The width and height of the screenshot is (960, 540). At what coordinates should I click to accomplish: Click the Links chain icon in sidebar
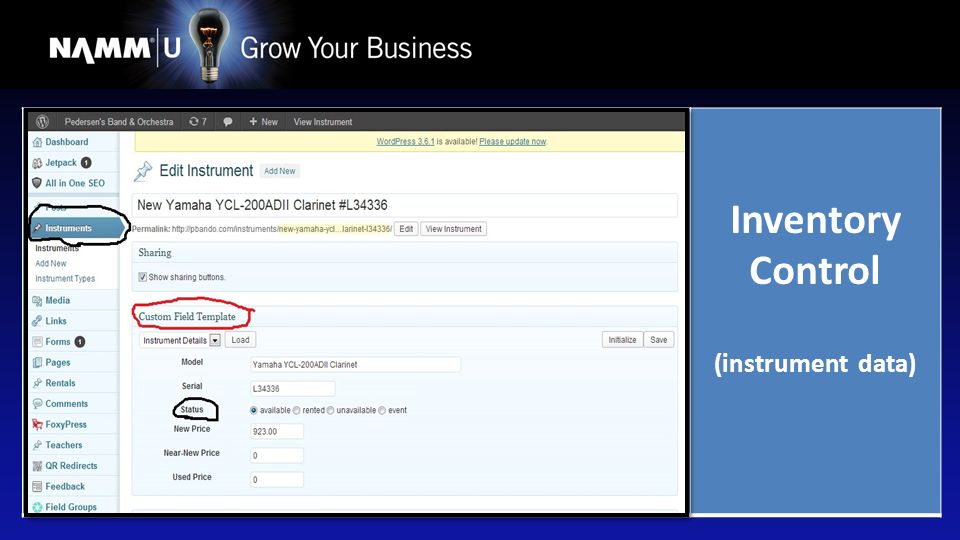pyautogui.click(x=37, y=321)
